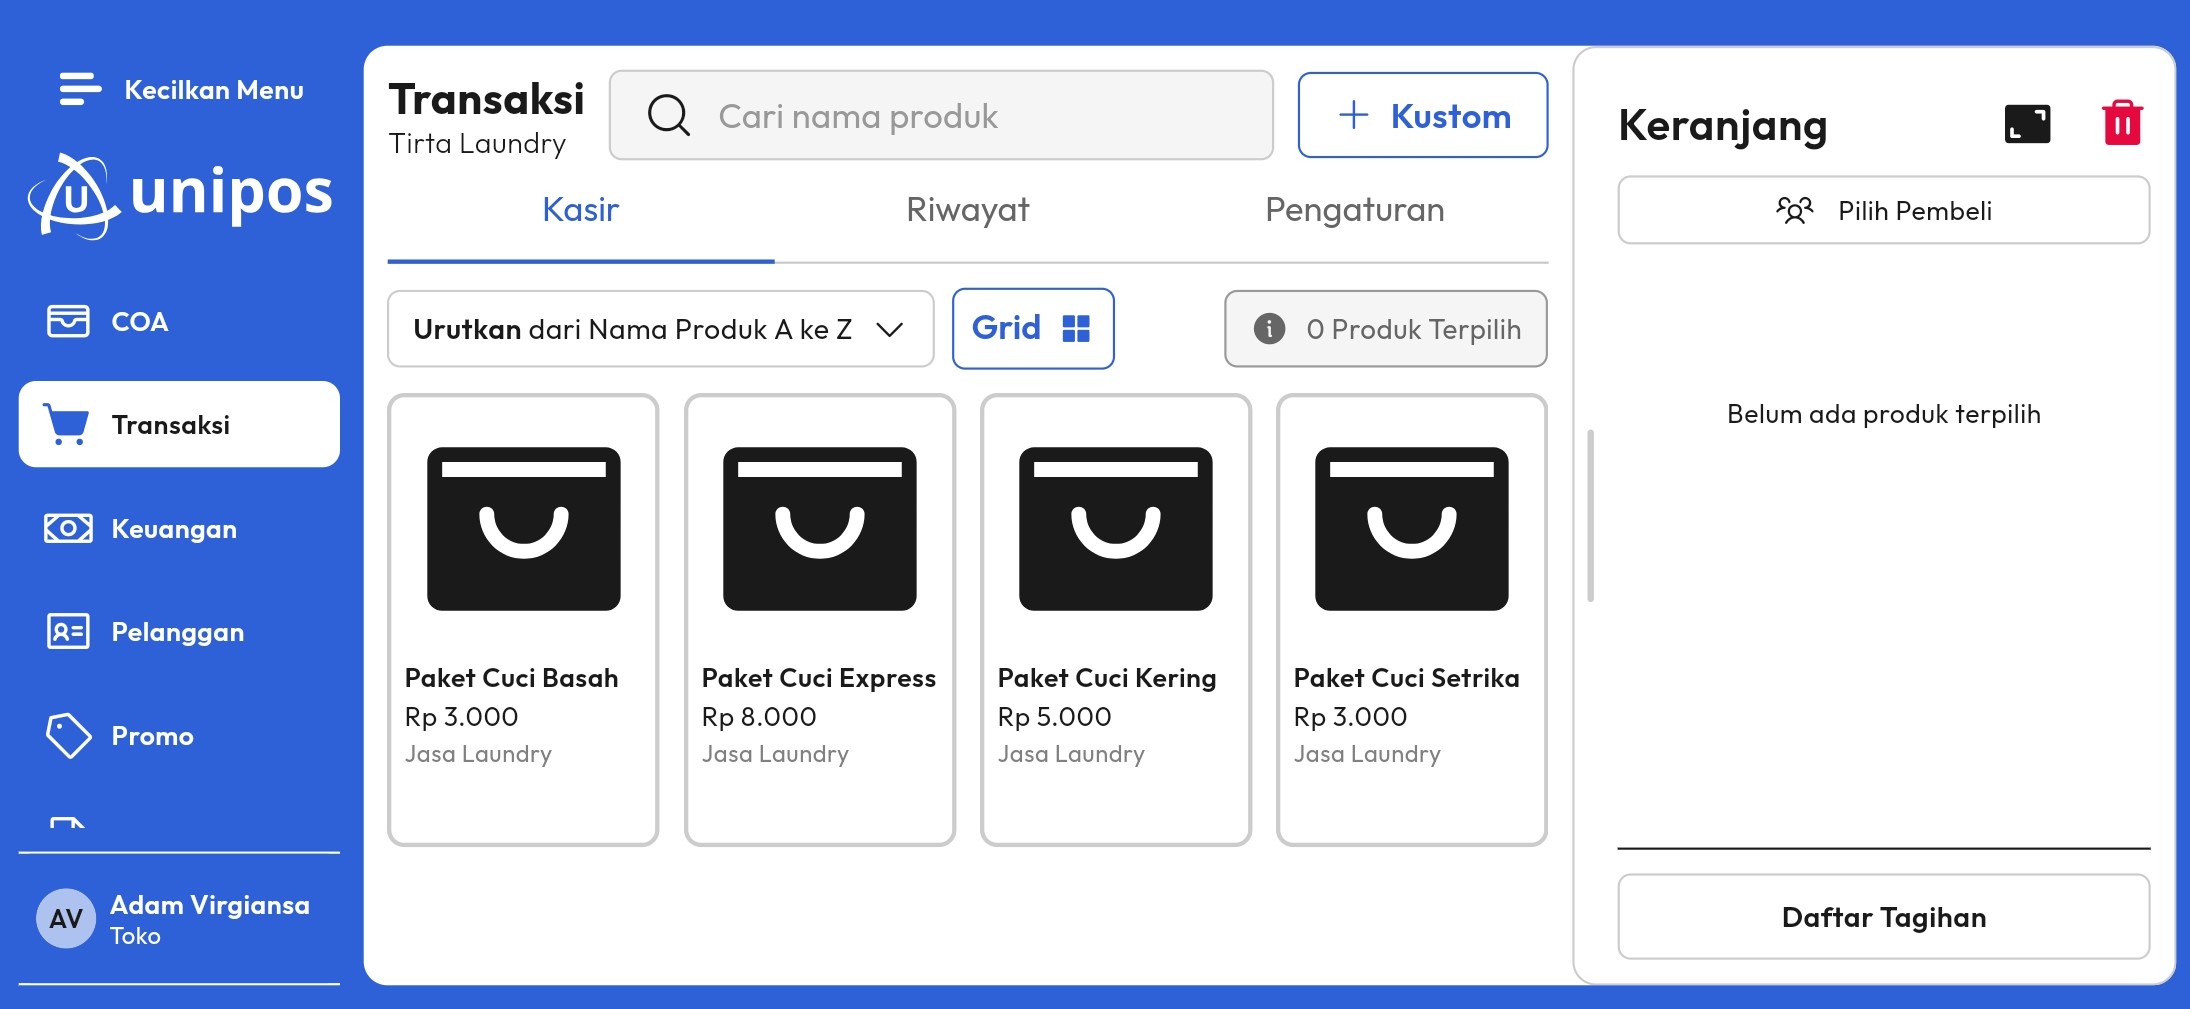The width and height of the screenshot is (2190, 1009).
Task: Open the Pelanggan section
Action: 177,631
